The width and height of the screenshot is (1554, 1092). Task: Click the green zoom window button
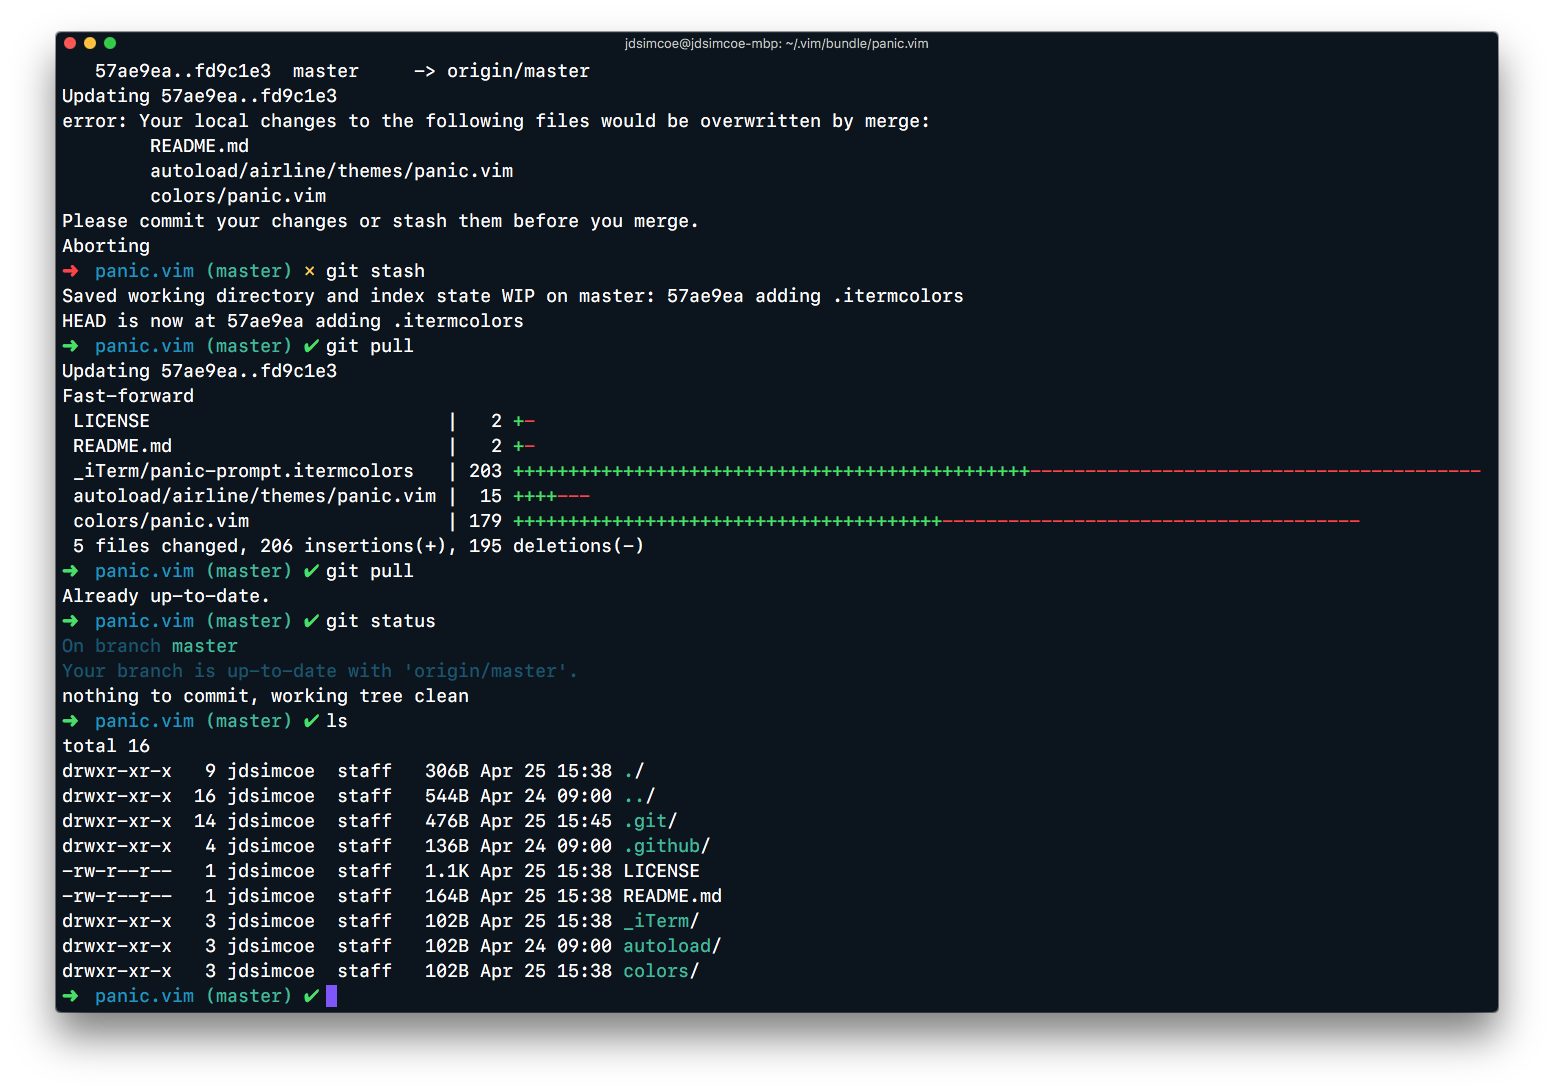coord(110,43)
